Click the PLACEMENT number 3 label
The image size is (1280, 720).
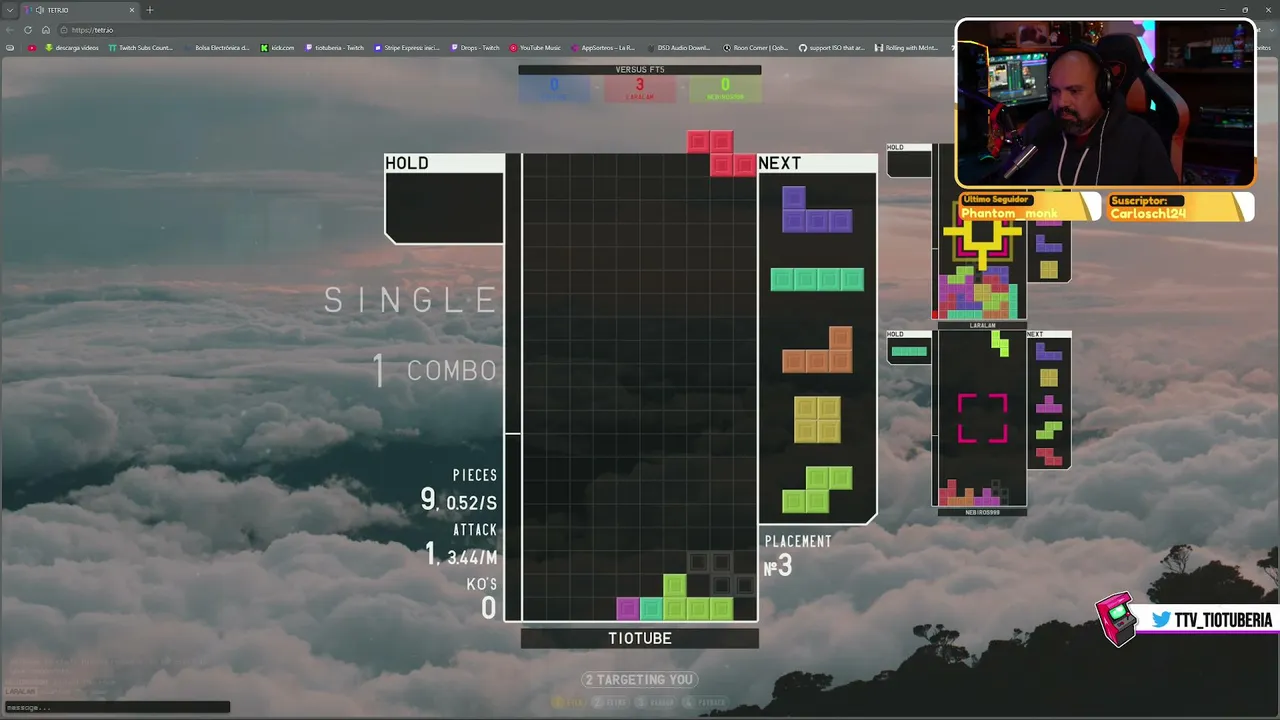[778, 567]
